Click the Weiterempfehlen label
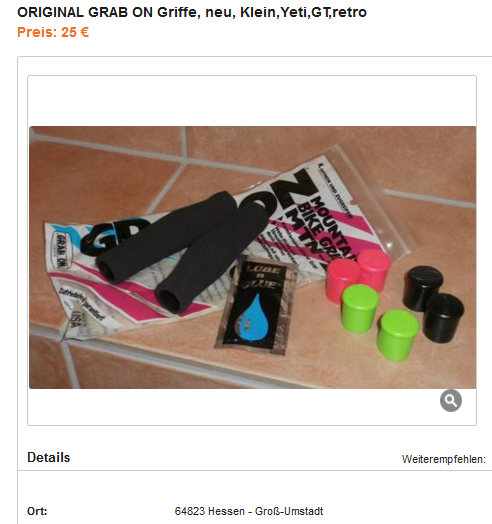Viewport: 492px width, 524px height. pos(444,459)
